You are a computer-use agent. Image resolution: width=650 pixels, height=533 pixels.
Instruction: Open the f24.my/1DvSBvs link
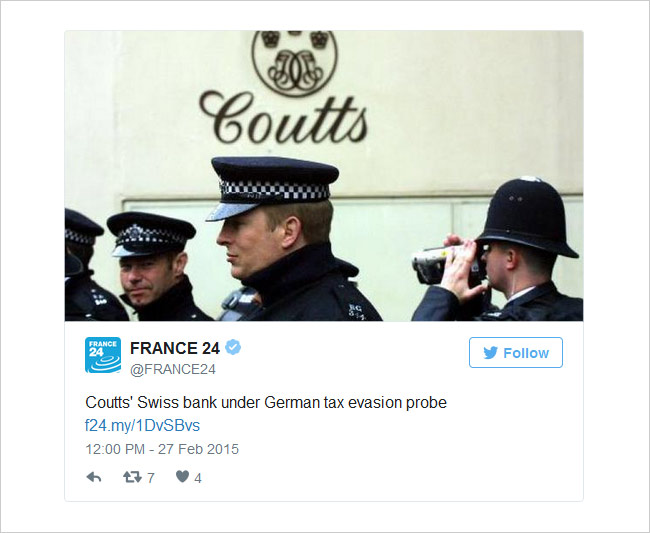[x=143, y=426]
